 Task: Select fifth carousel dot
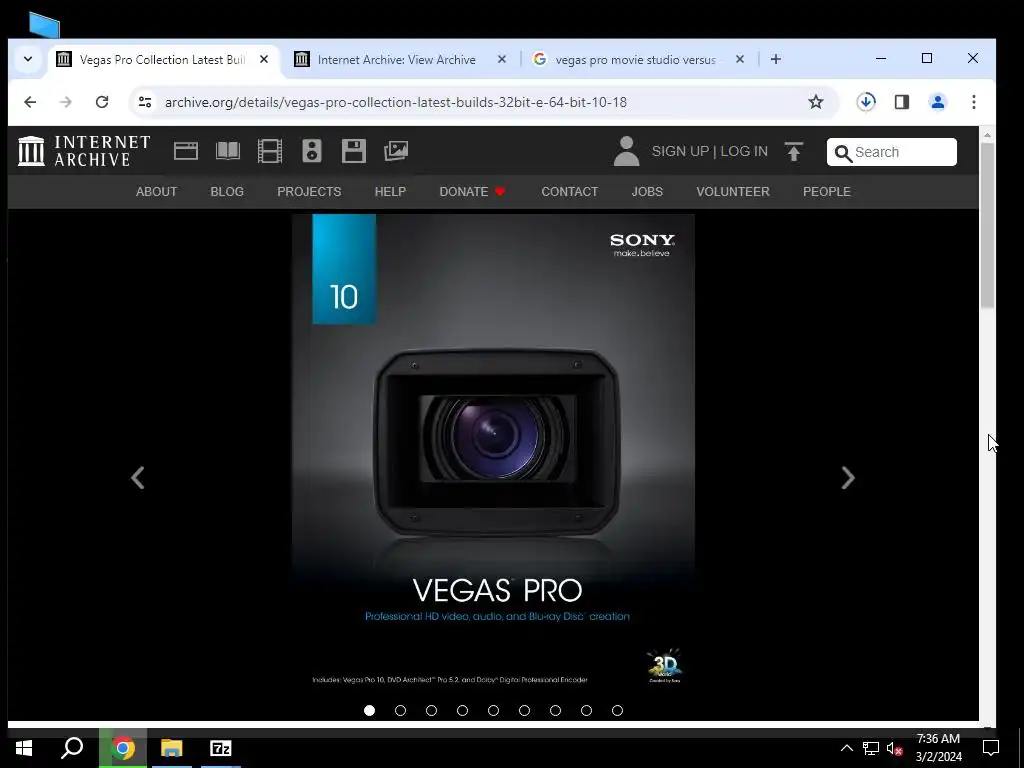(x=494, y=711)
